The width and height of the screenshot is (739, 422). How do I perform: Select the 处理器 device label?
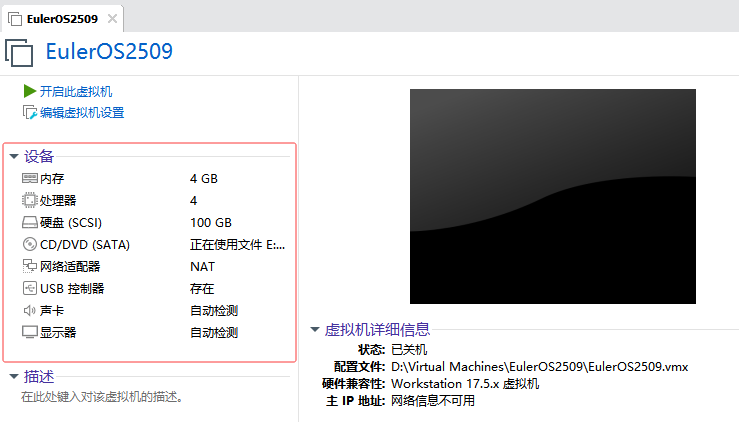tap(58, 200)
